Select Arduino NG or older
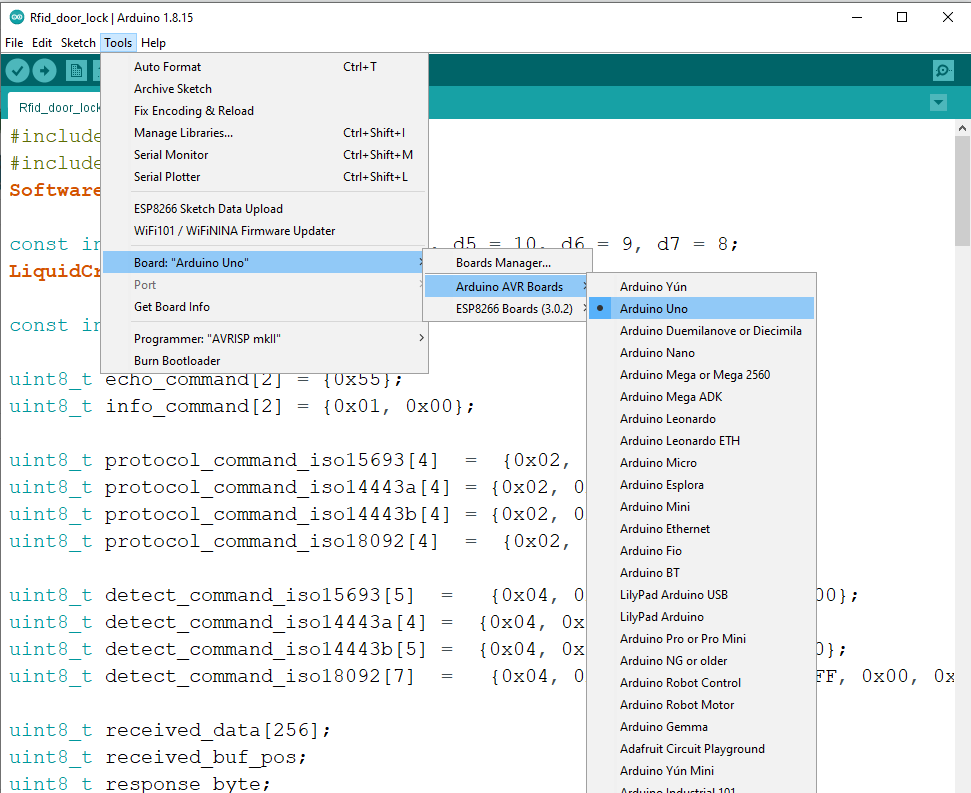971x793 pixels. pos(701,661)
